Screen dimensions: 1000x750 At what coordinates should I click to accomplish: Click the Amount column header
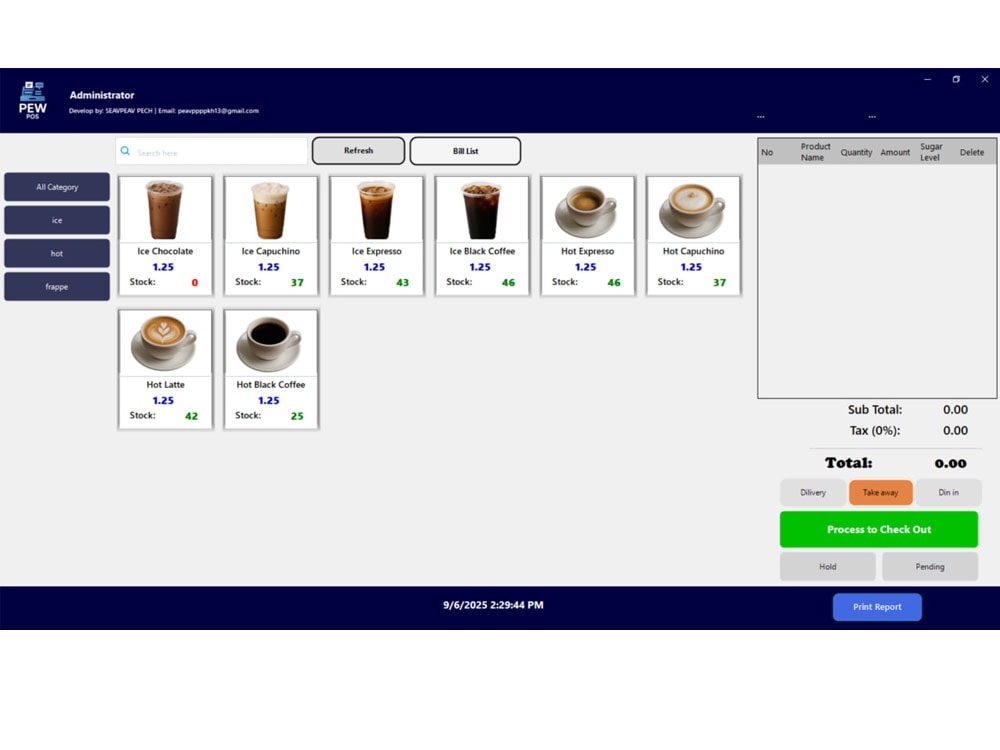click(x=895, y=152)
